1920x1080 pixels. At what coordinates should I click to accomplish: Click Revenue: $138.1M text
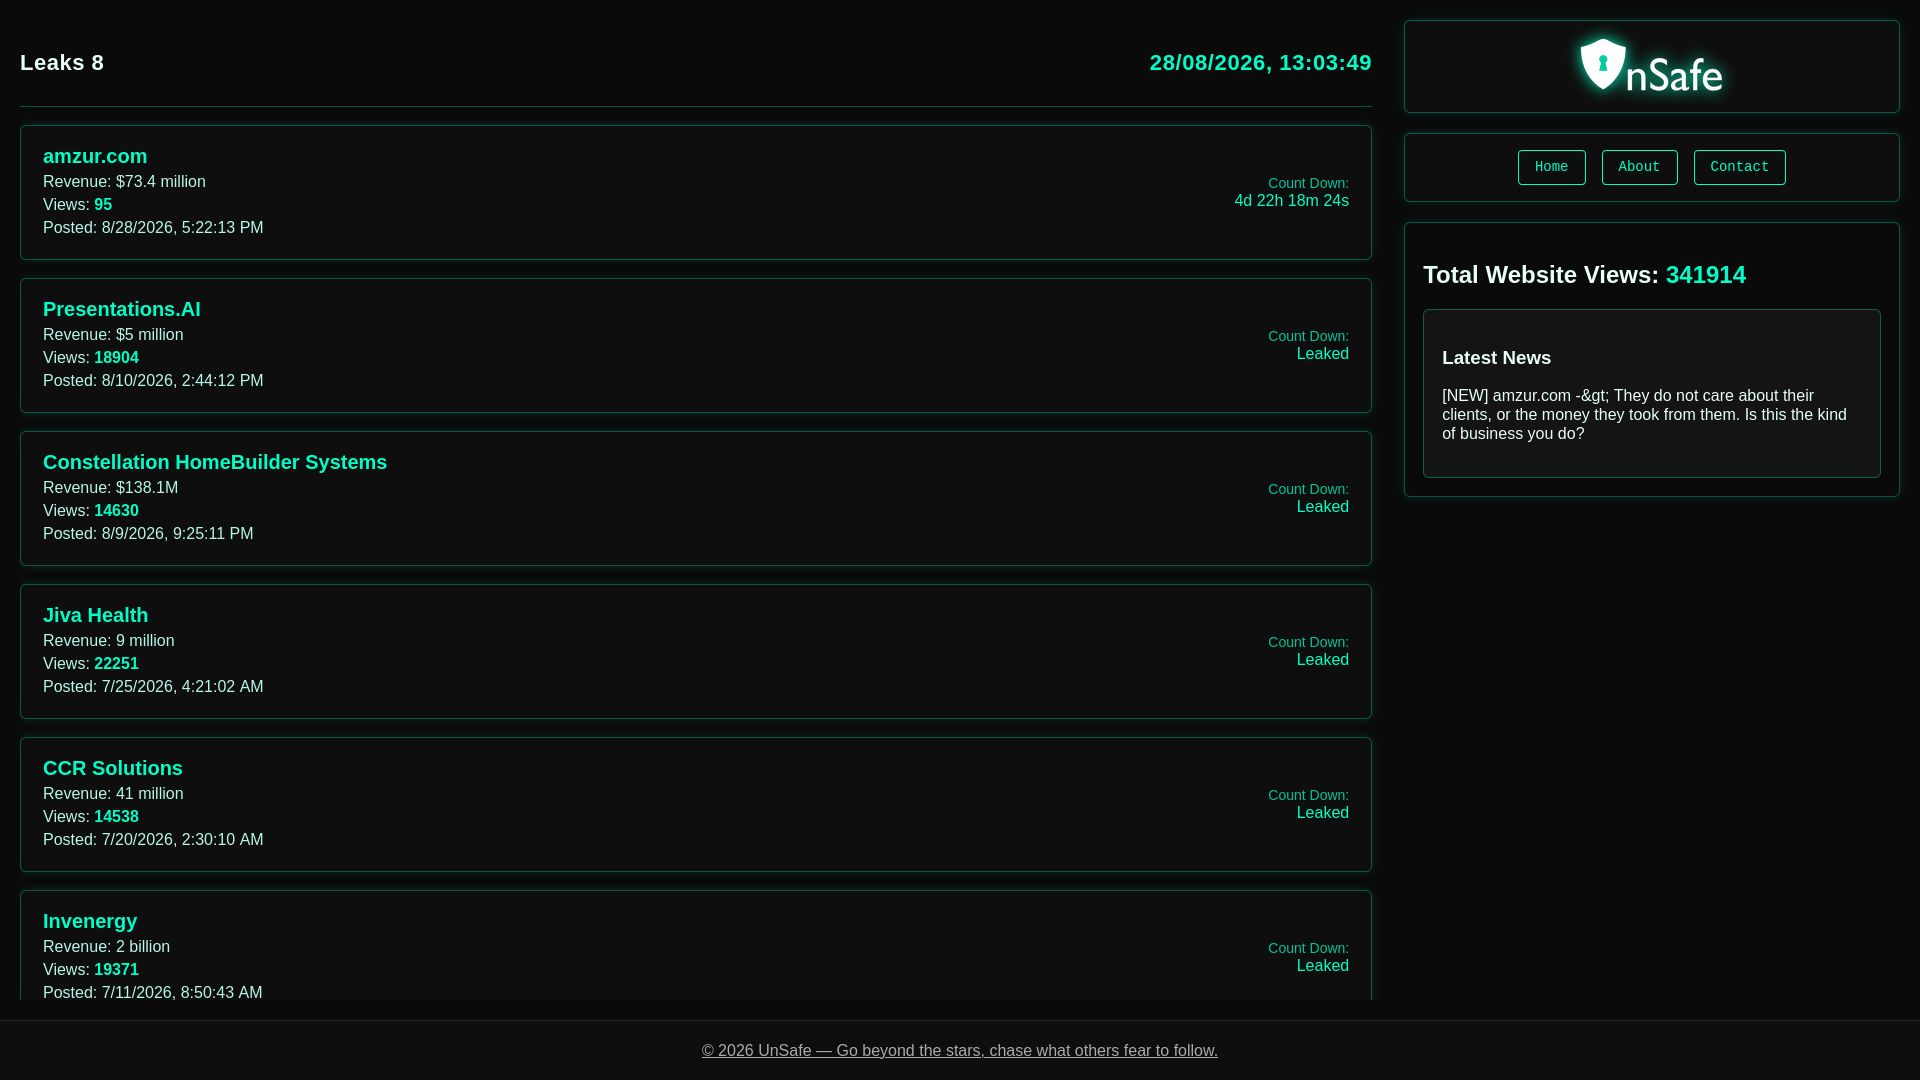(x=110, y=488)
